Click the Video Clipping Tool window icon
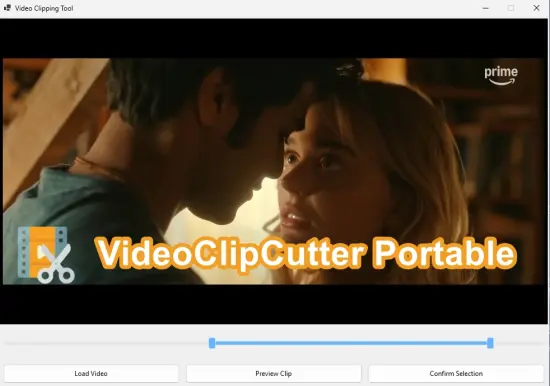 coord(7,8)
